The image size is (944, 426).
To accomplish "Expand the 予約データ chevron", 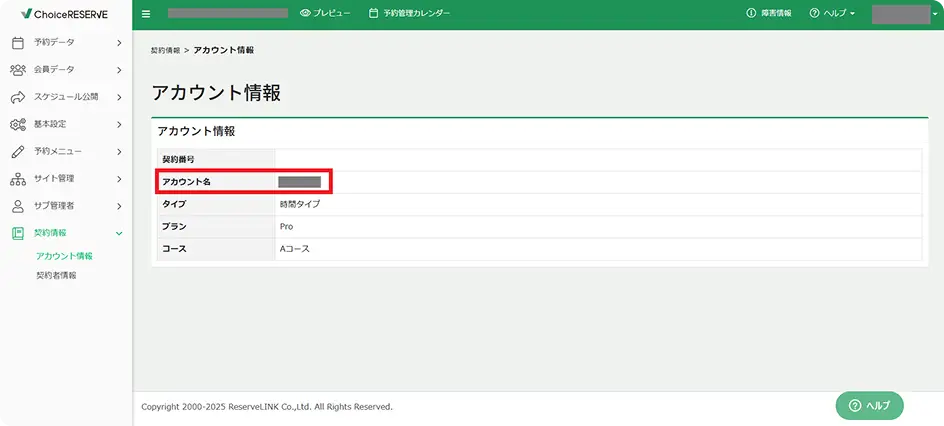I will 119,43.
